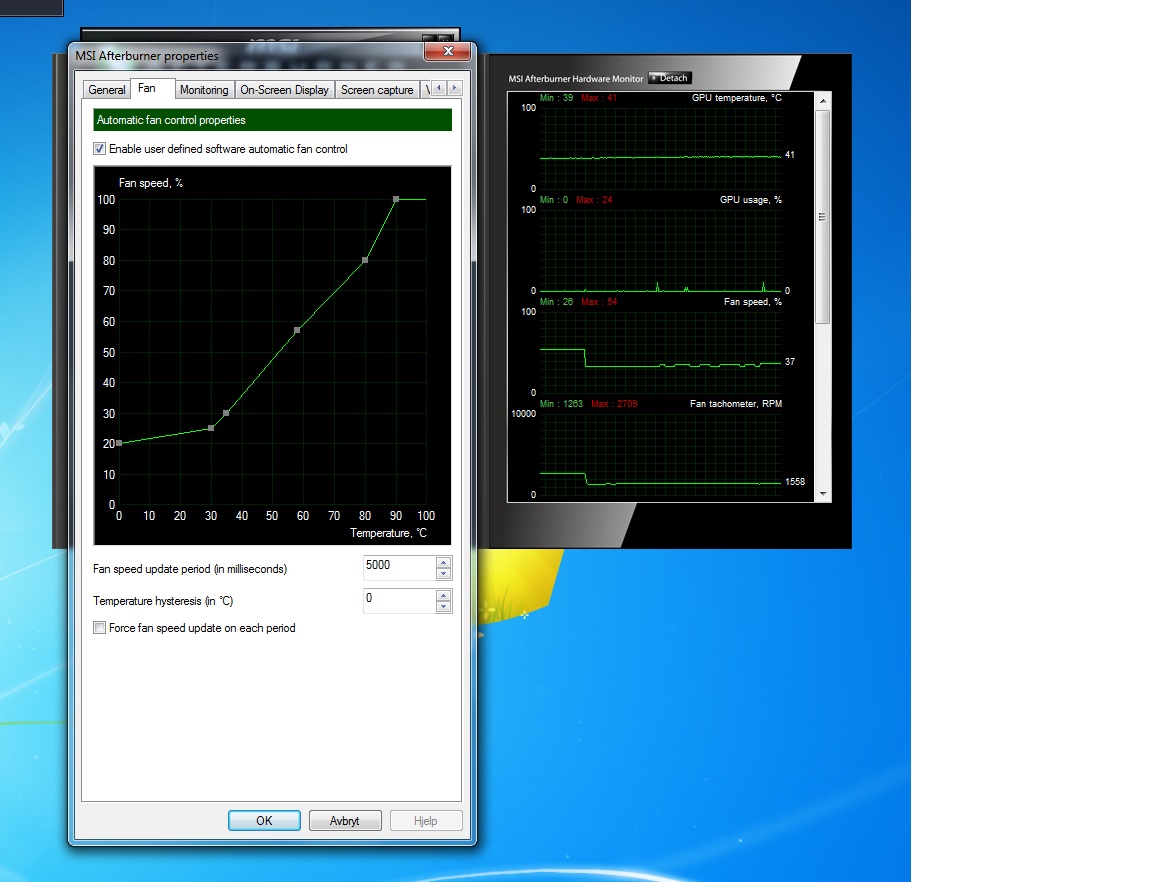
Task: Detach the Hardware Monitor window
Action: tap(670, 78)
